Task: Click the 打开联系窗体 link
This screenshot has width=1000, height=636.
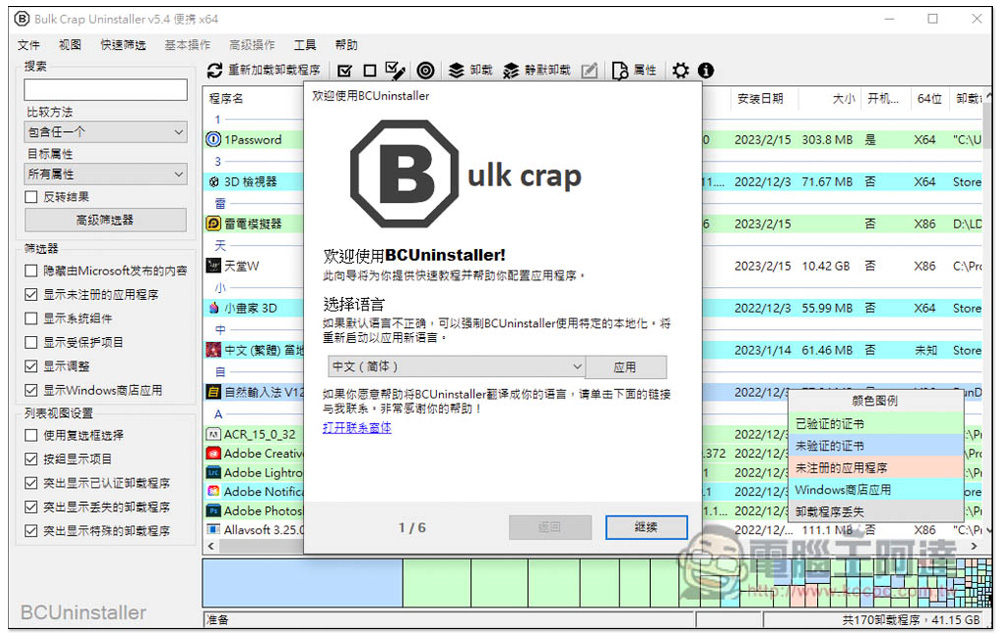Action: coord(357,427)
